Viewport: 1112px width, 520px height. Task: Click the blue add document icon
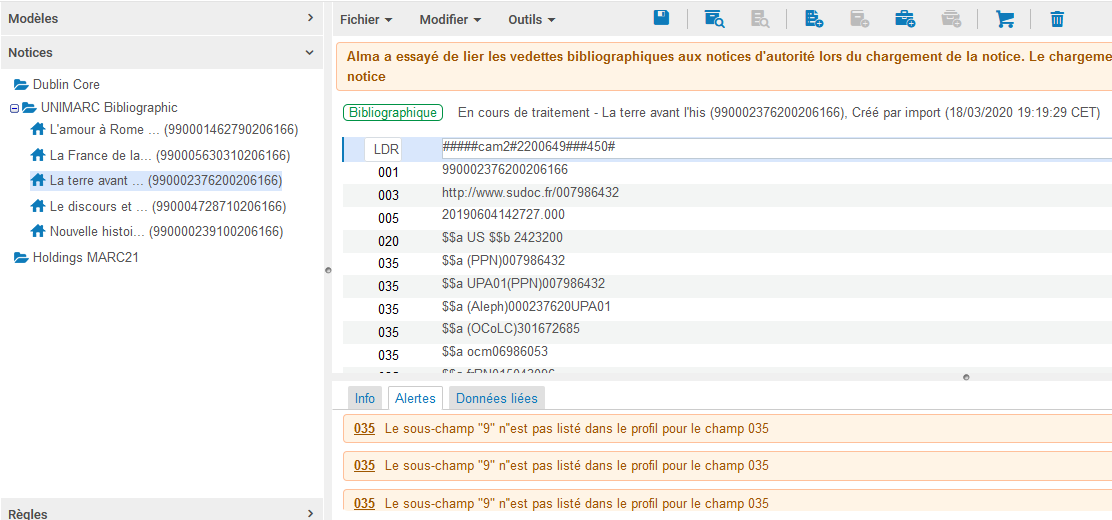click(814, 18)
